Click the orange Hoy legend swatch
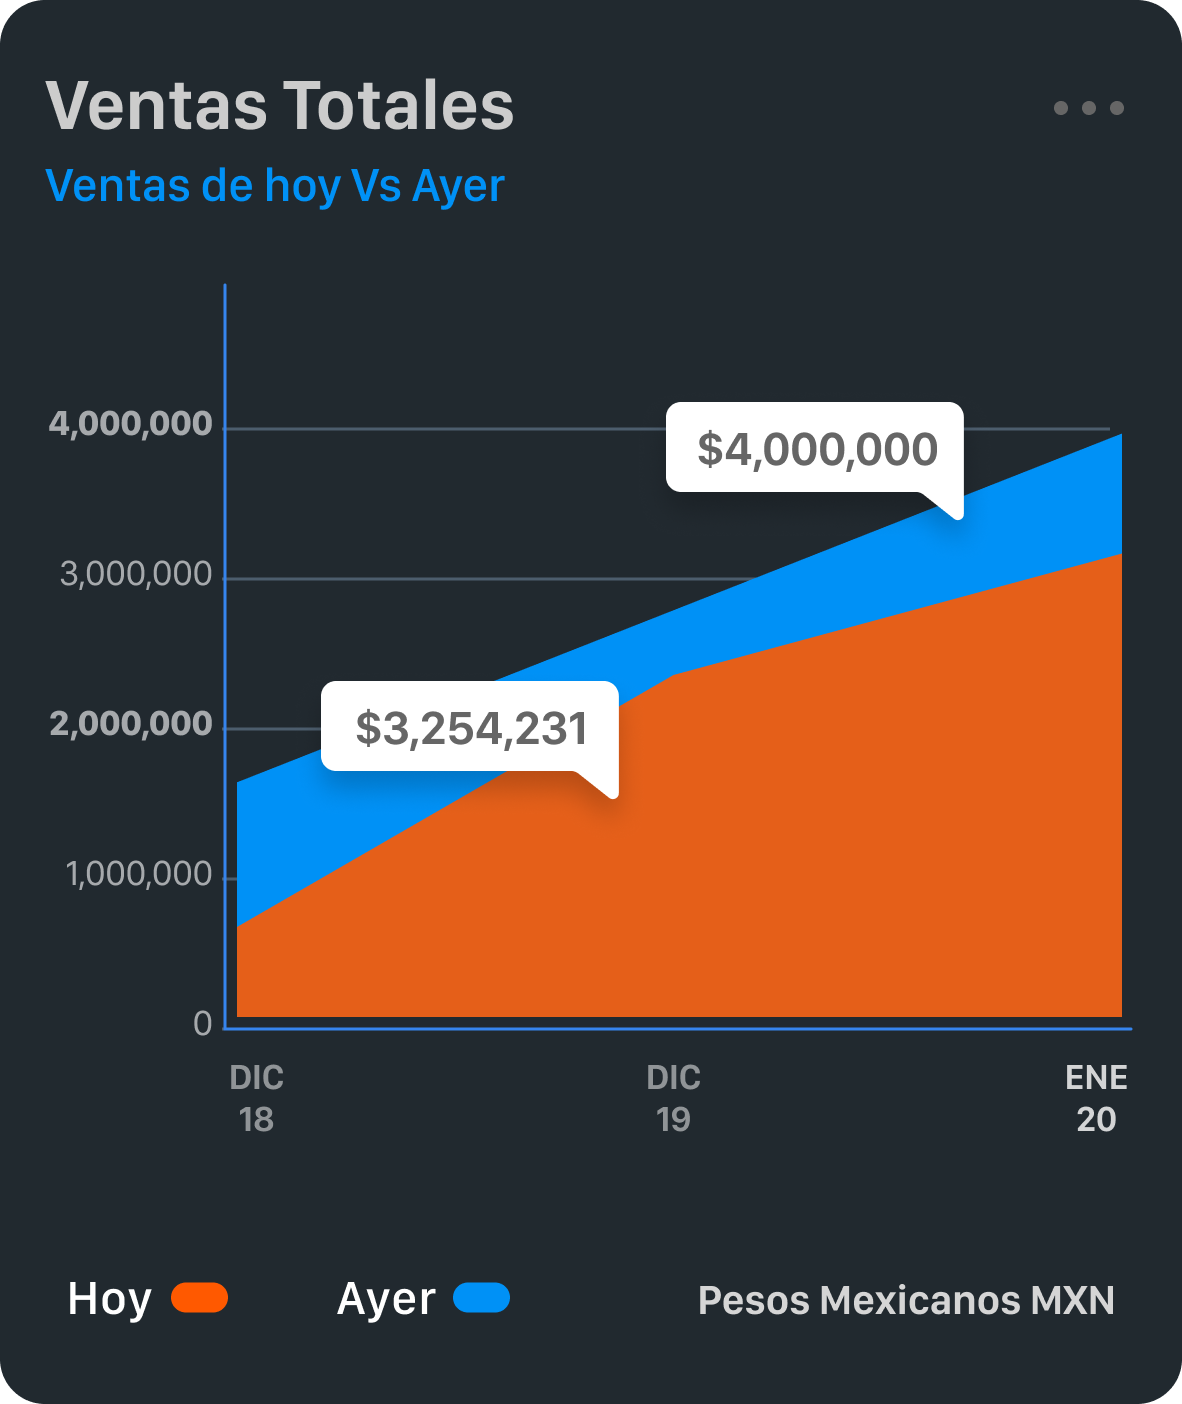The width and height of the screenshot is (1182, 1404). pyautogui.click(x=200, y=1298)
